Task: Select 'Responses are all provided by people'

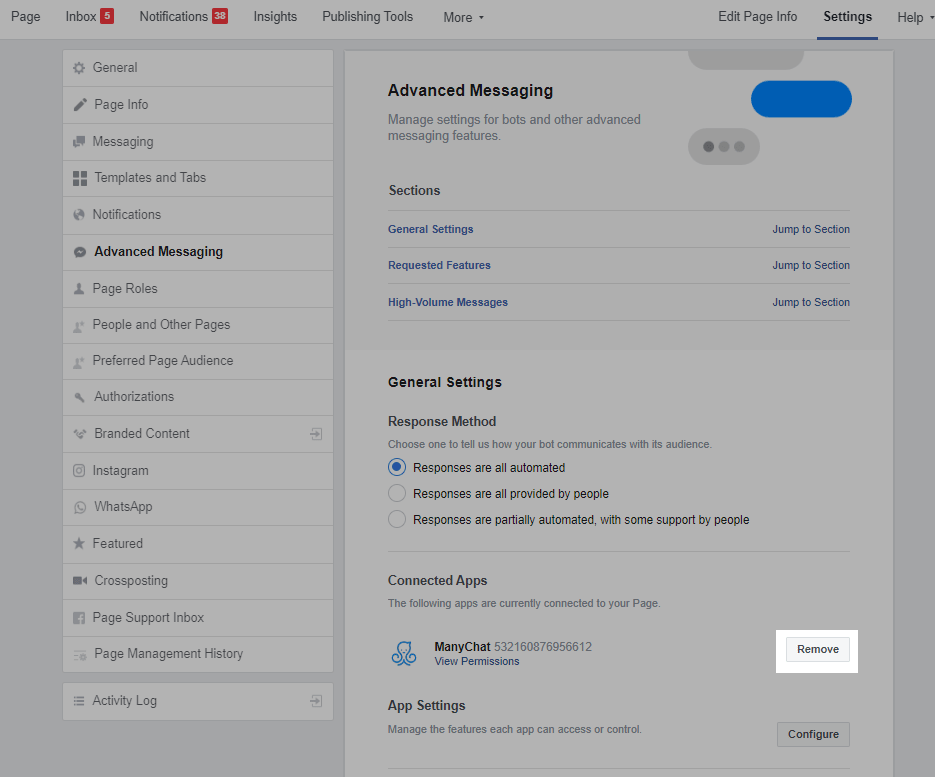Action: tap(397, 493)
